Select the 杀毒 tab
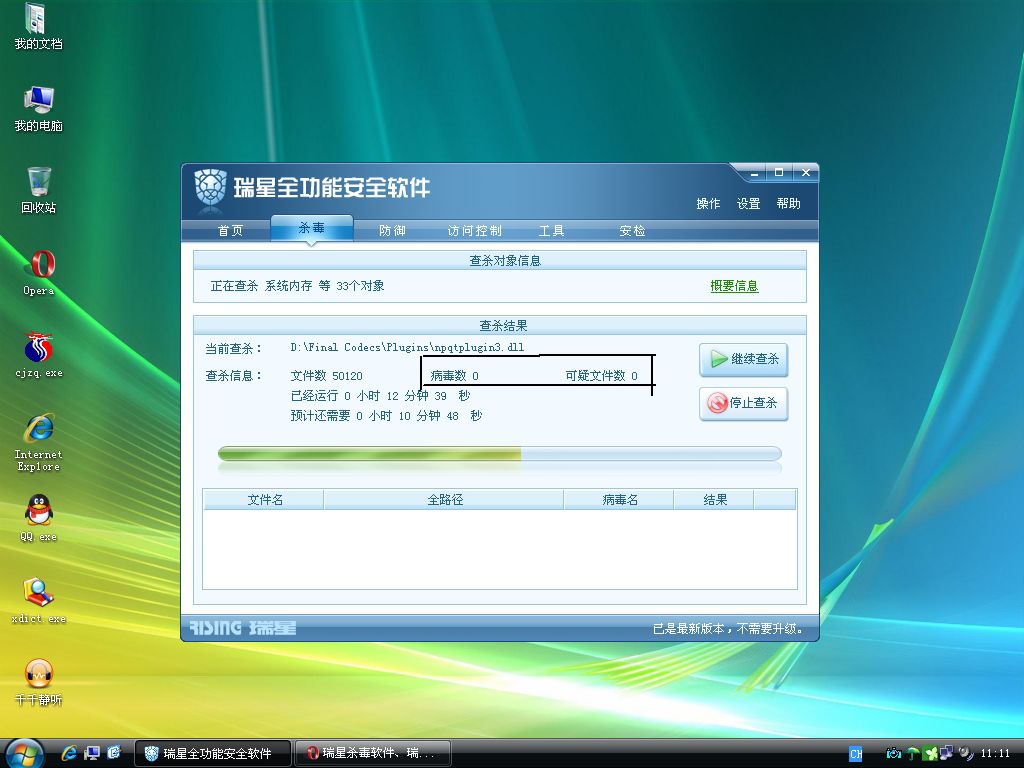This screenshot has height=768, width=1024. (x=312, y=228)
